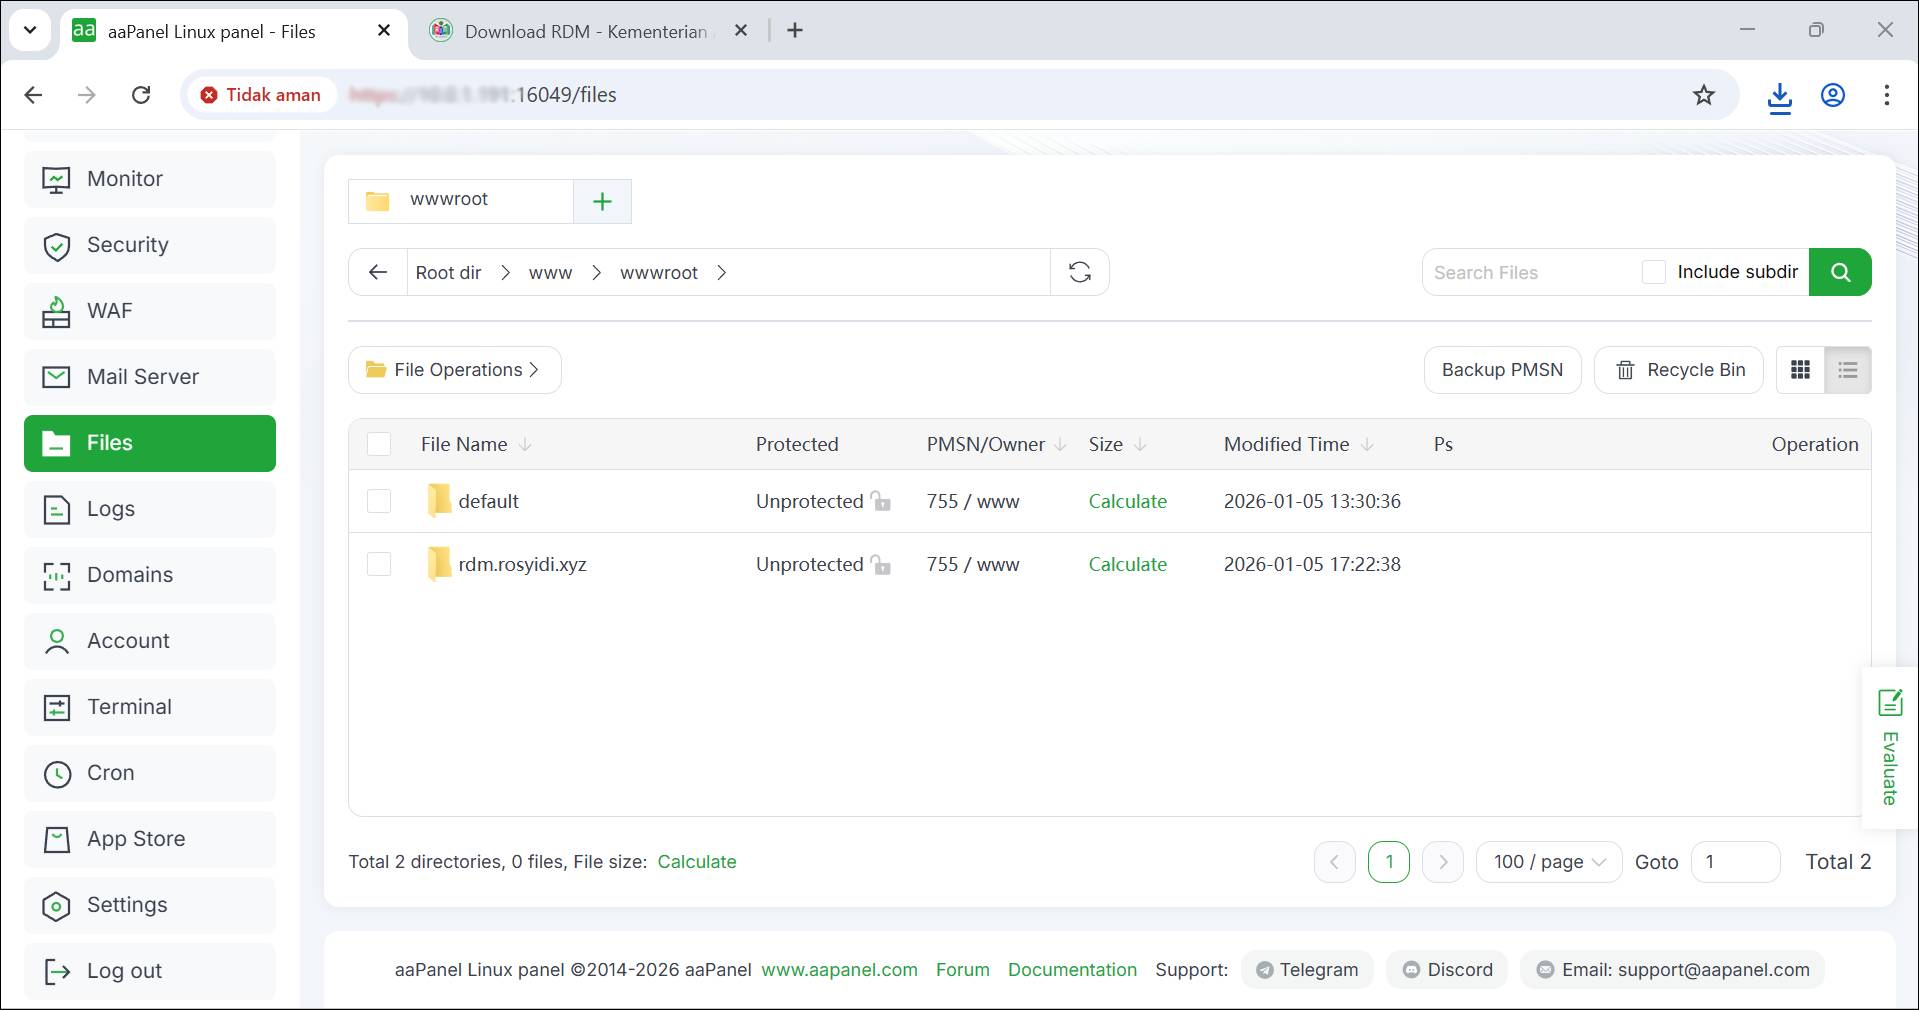
Task: Switch to list view icon
Action: (1847, 370)
